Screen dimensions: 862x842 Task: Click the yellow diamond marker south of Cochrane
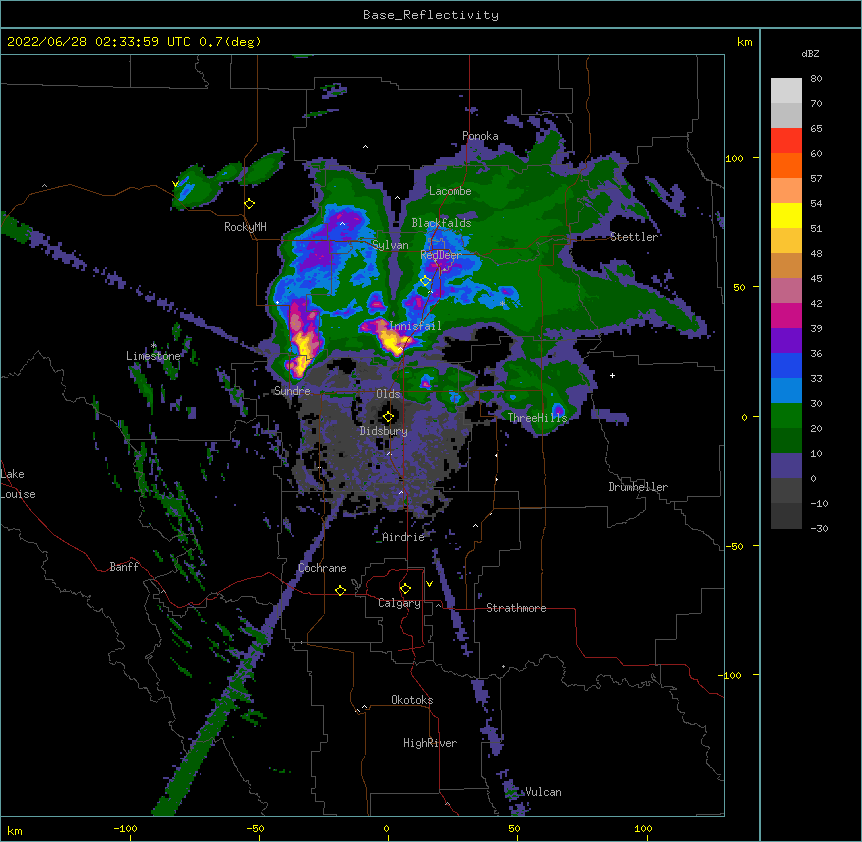click(x=340, y=590)
